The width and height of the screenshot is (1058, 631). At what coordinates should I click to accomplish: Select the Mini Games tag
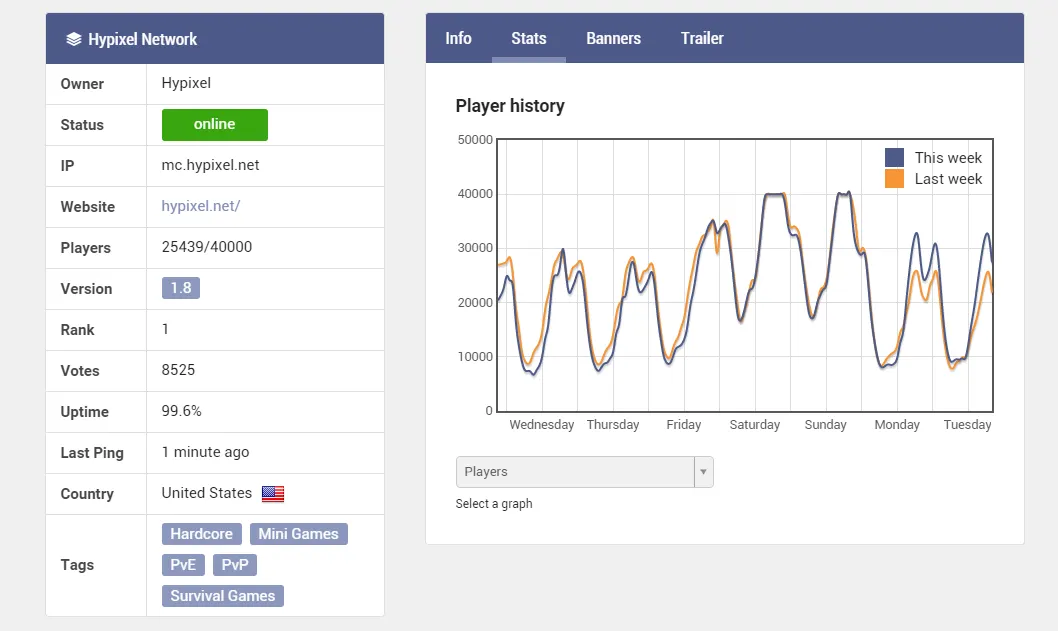click(x=298, y=534)
